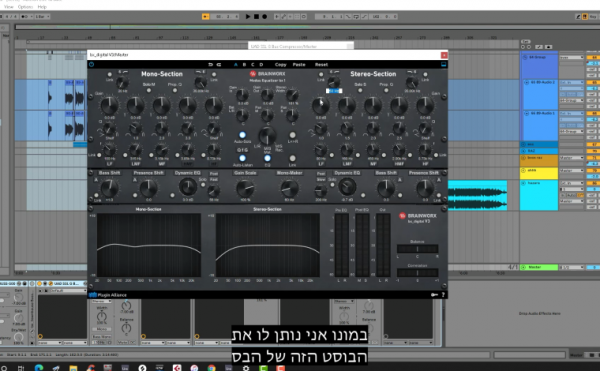600x371 pixels.
Task: Open the View menu
Action: 8,7
